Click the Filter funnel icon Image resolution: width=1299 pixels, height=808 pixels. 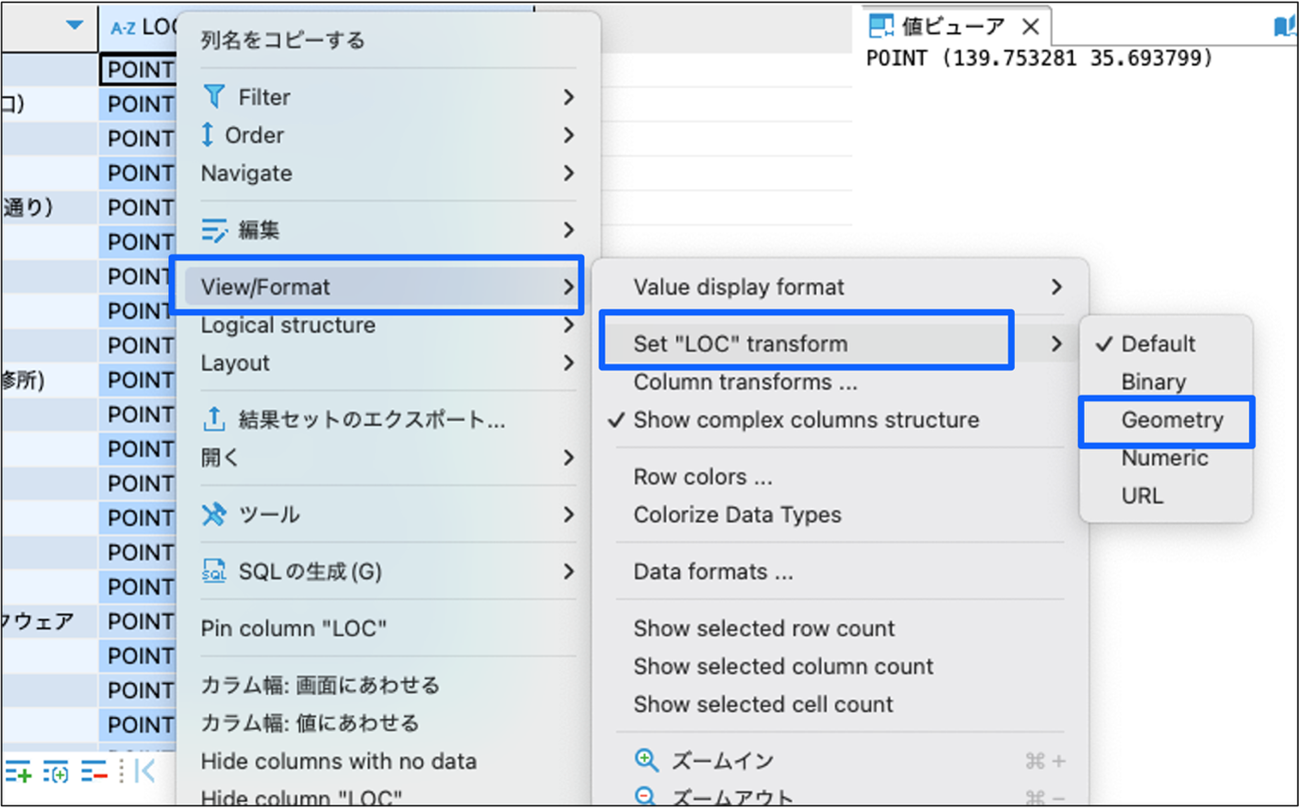click(214, 97)
